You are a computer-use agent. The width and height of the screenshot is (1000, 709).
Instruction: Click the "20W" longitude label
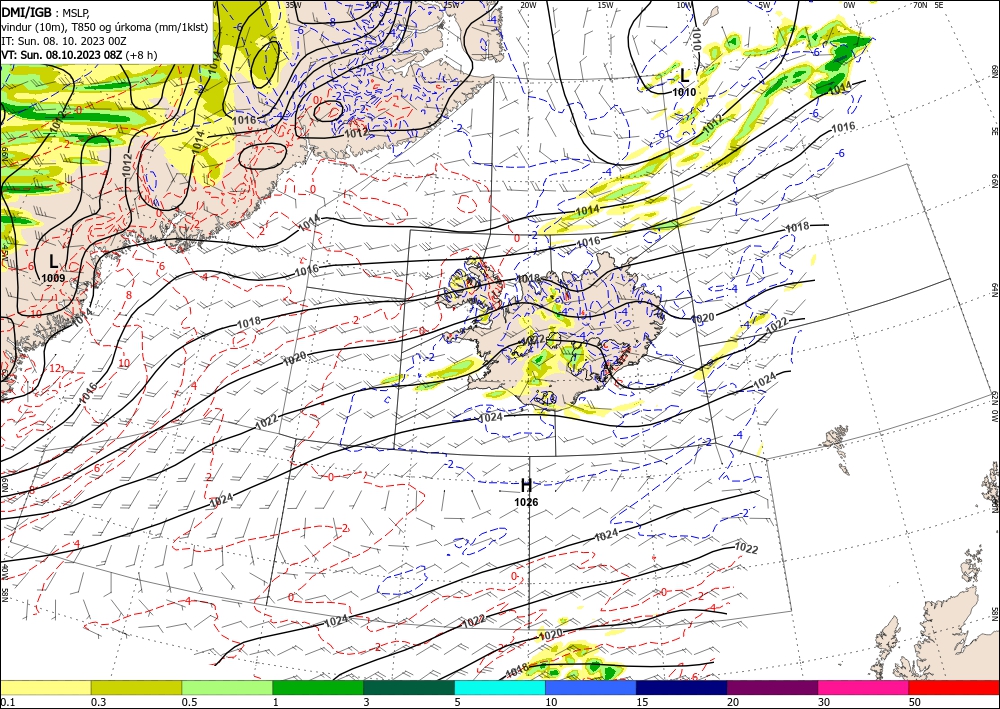pyautogui.click(x=527, y=5)
